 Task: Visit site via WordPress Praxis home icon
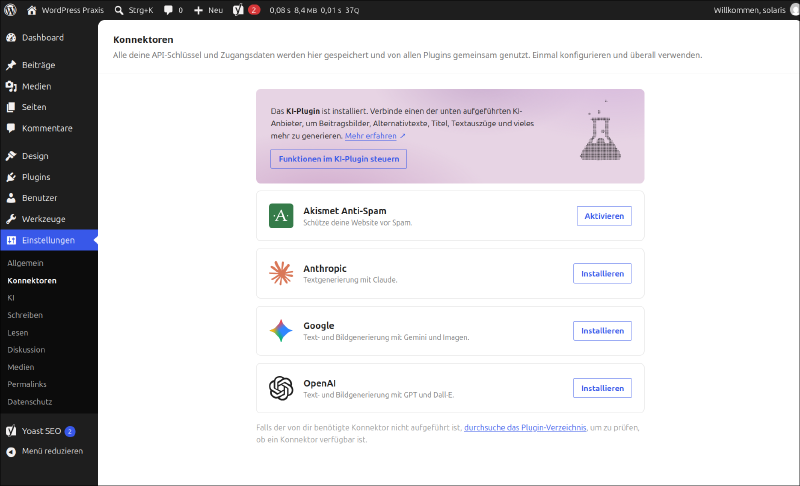pyautogui.click(x=32, y=10)
